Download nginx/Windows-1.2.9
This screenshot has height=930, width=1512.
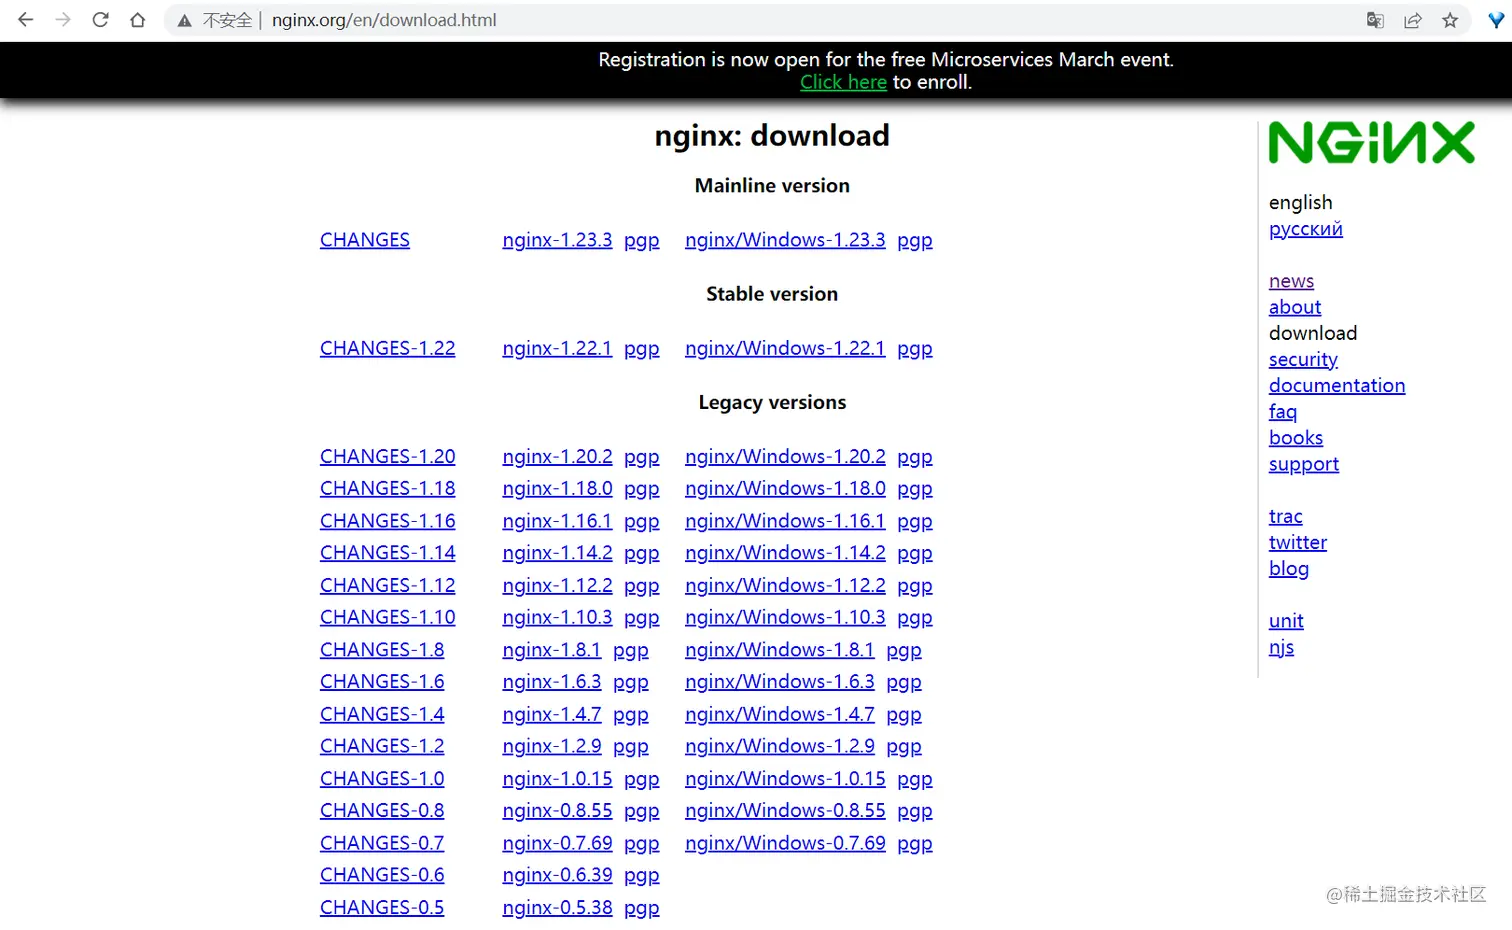point(780,746)
